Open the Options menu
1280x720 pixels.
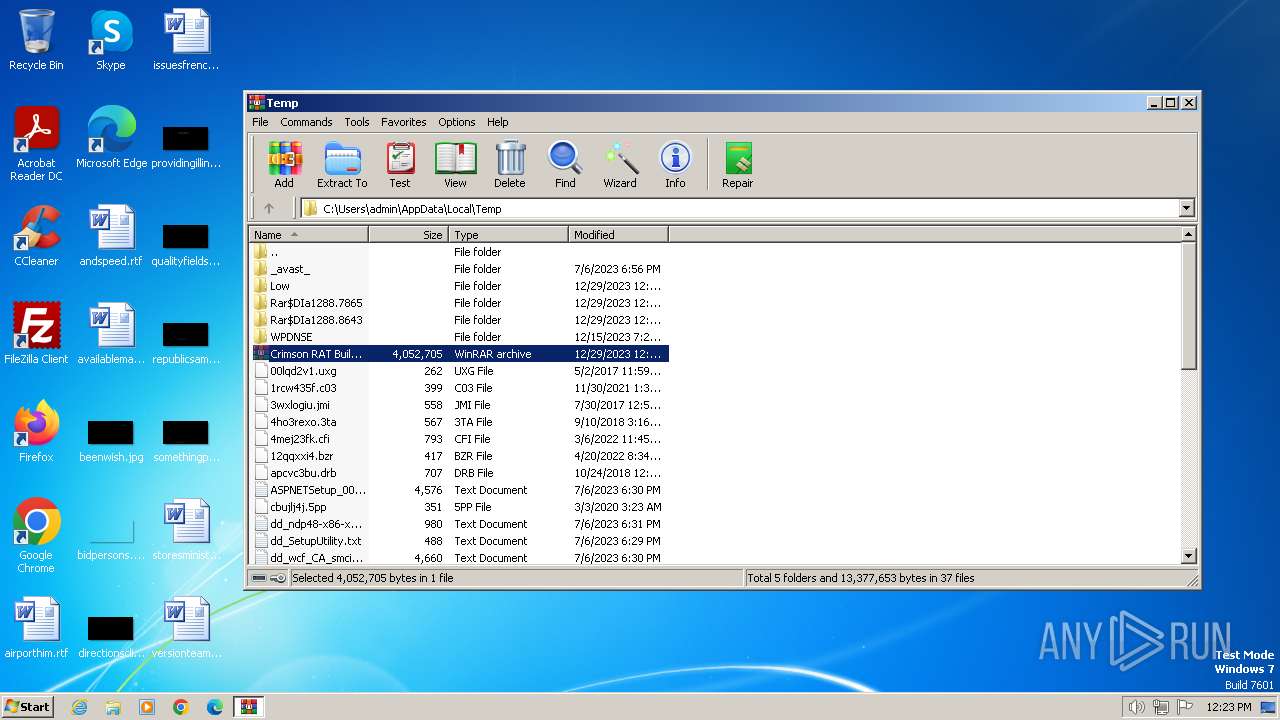coord(456,122)
